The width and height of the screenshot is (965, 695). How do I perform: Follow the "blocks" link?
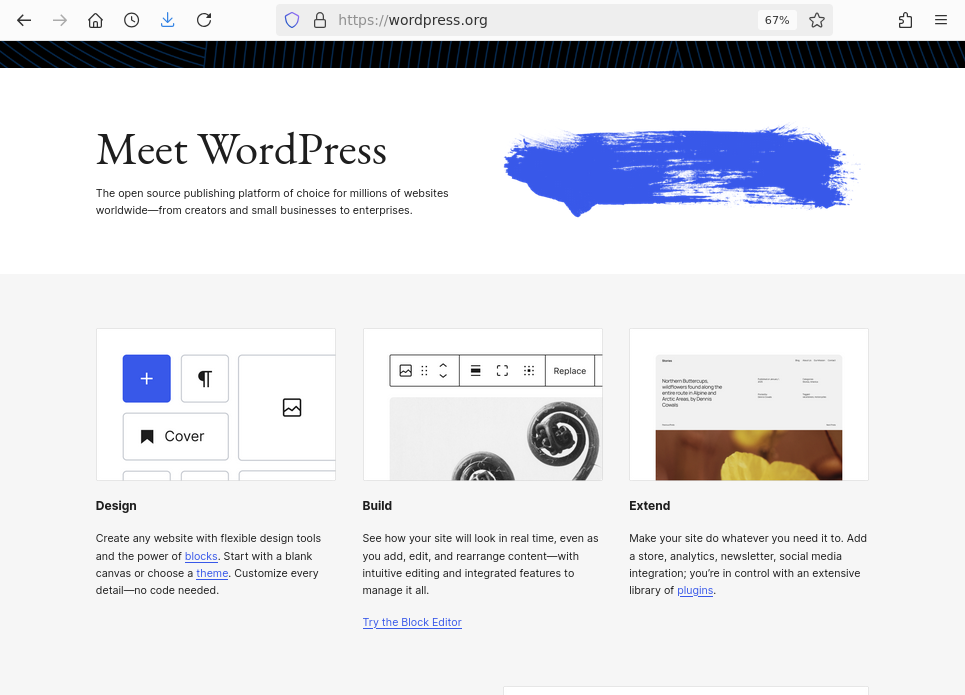tap(201, 556)
